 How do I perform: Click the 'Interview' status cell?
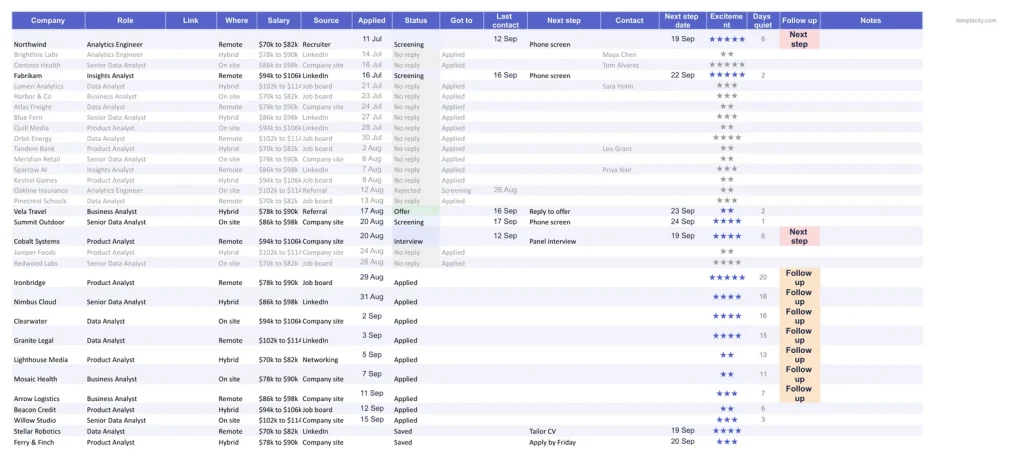click(x=416, y=237)
